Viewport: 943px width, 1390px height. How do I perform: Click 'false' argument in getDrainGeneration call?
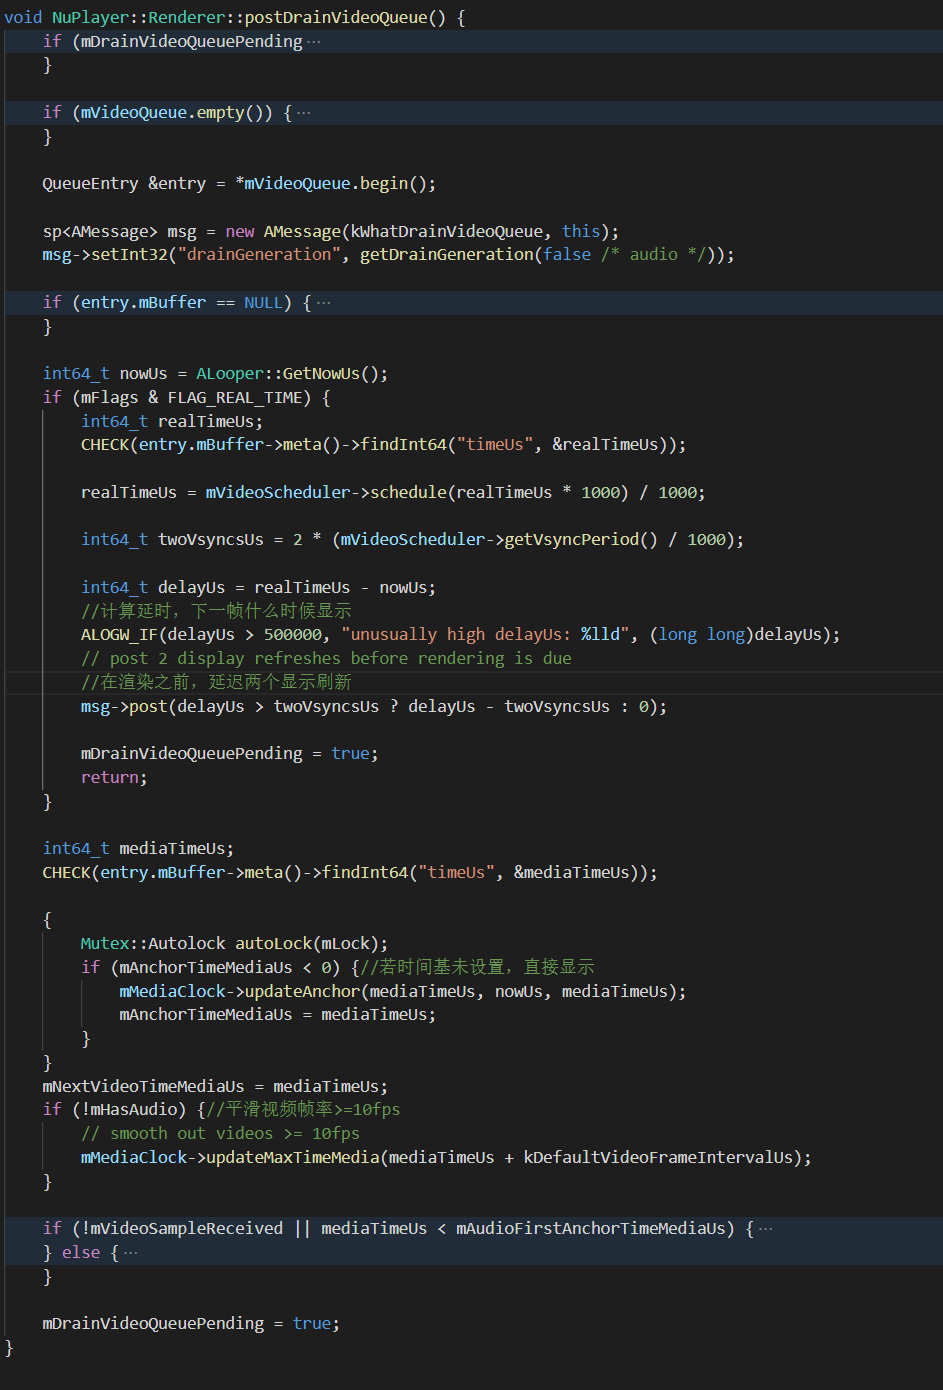coord(567,255)
